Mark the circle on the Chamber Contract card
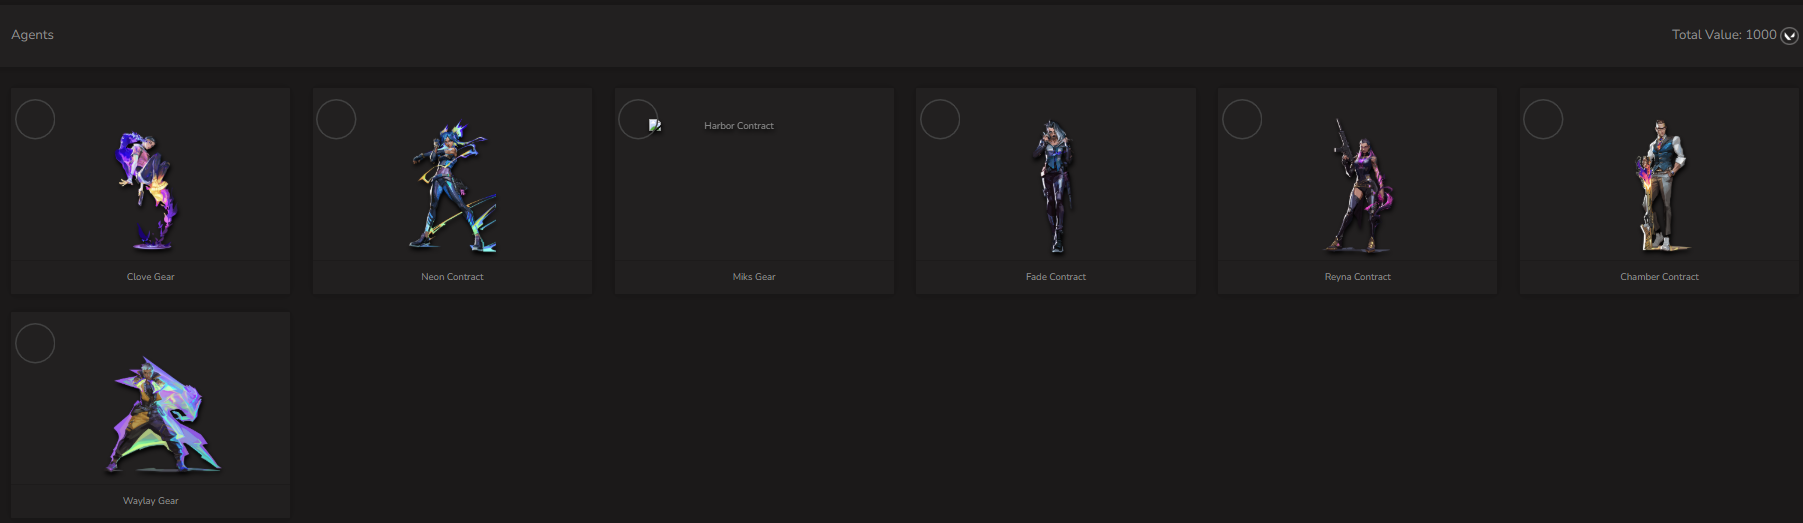 1543,120
